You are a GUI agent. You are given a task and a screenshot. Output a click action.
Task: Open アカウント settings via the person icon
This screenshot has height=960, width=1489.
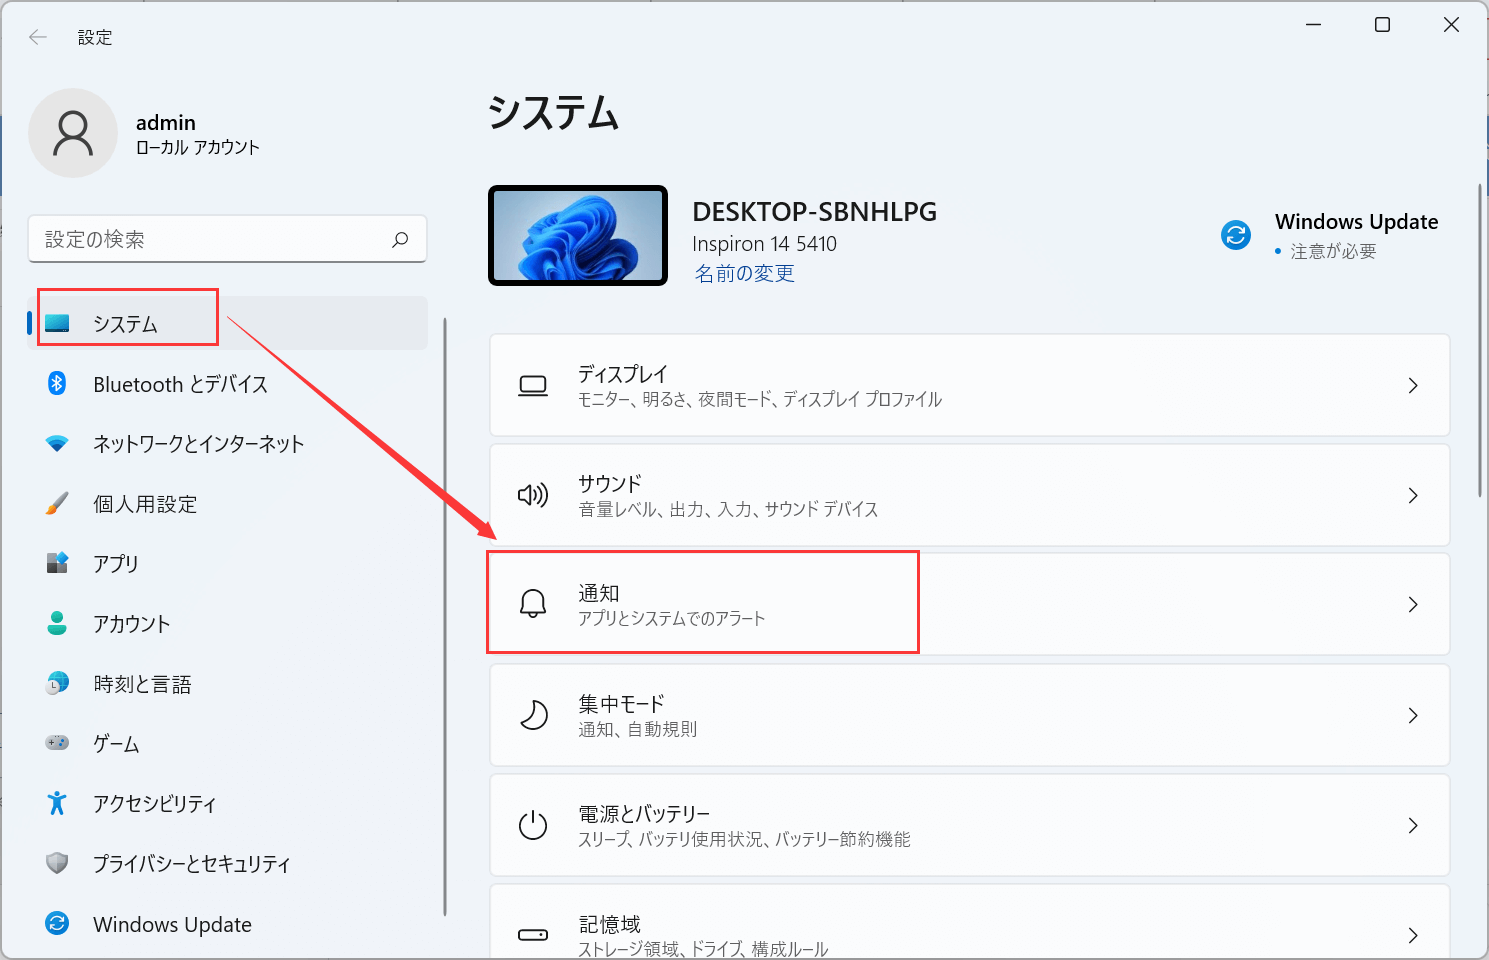pyautogui.click(x=57, y=623)
